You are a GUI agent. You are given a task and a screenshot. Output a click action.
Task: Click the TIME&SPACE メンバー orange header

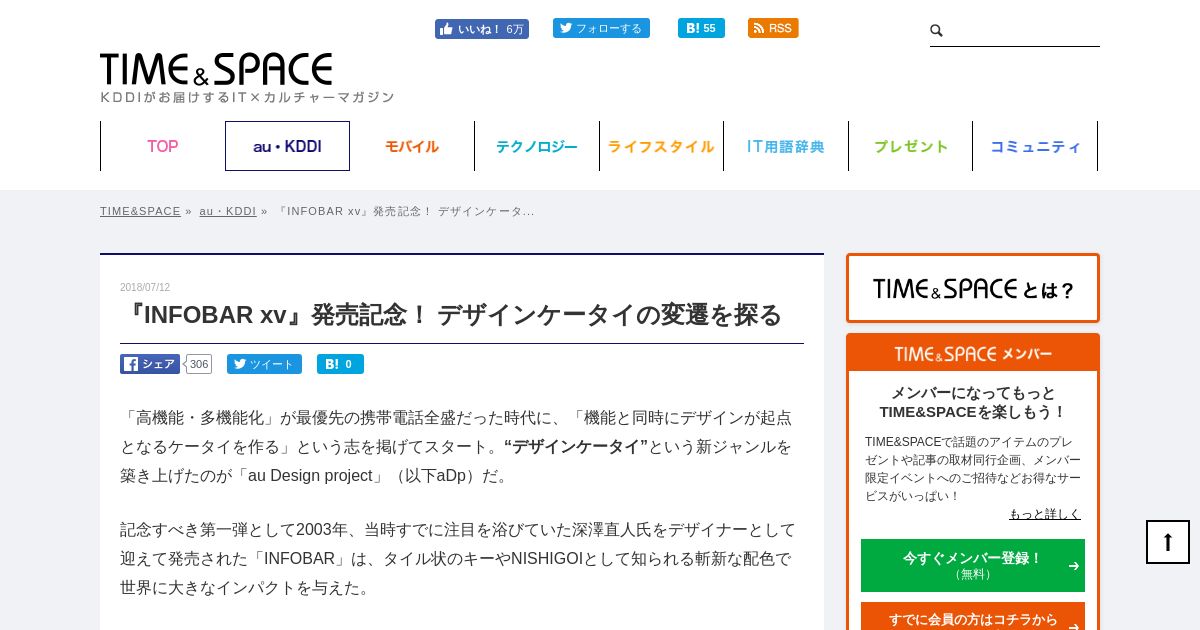(x=973, y=354)
